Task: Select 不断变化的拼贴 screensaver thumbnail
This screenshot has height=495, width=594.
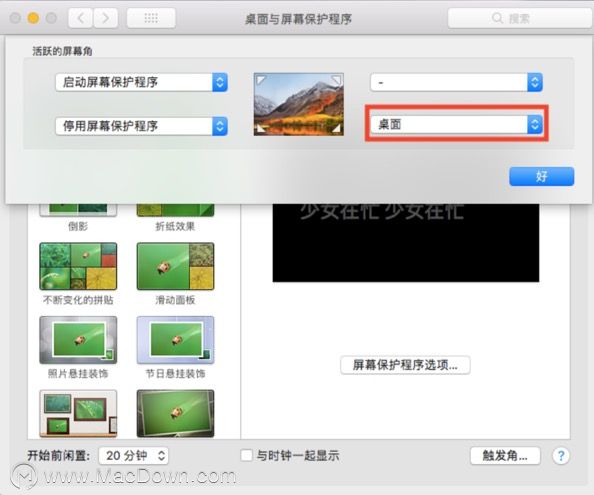Action: (78, 266)
